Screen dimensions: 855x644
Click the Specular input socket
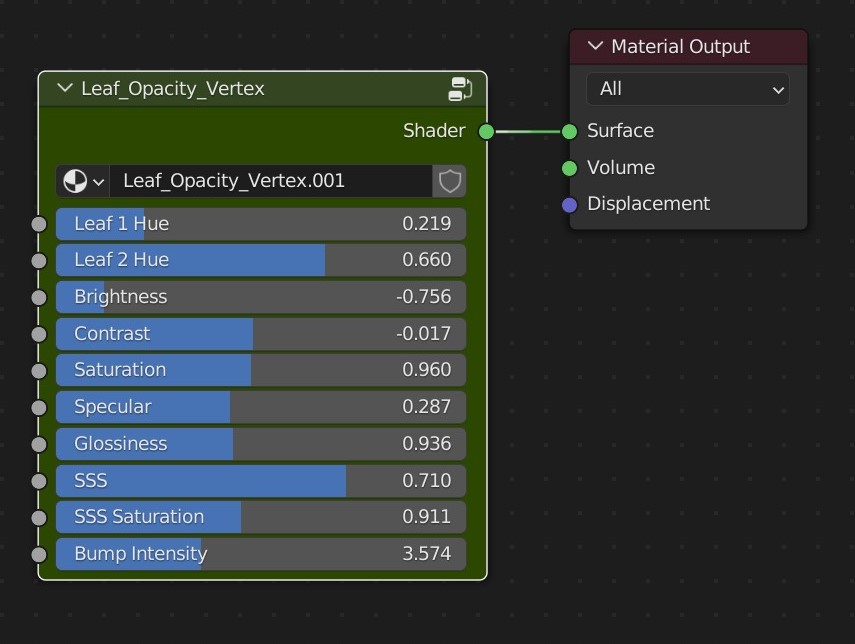pos(39,407)
